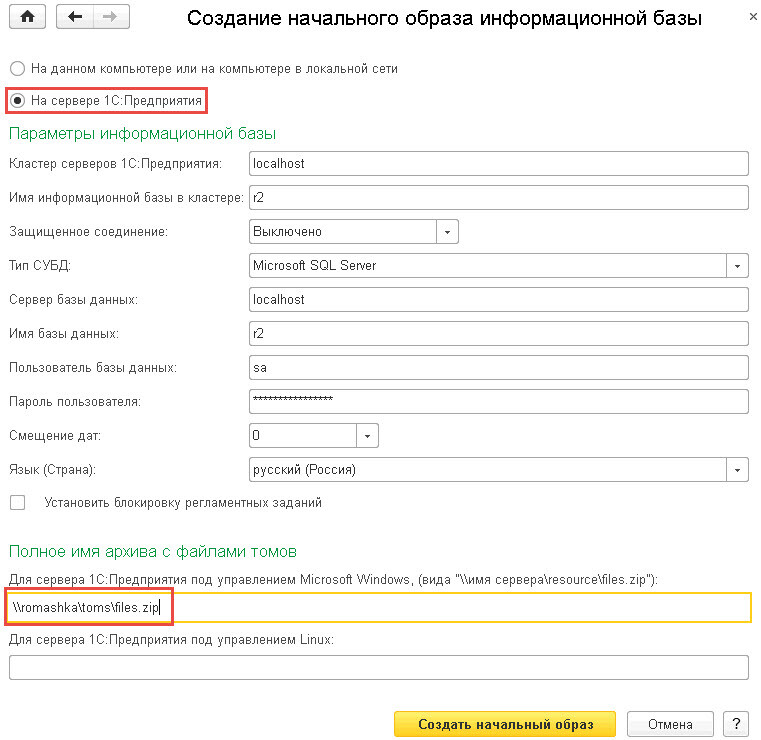The width and height of the screenshot is (761, 740).
Task: Expand the 'Тип СУБД' dropdown arrow
Action: point(737,265)
